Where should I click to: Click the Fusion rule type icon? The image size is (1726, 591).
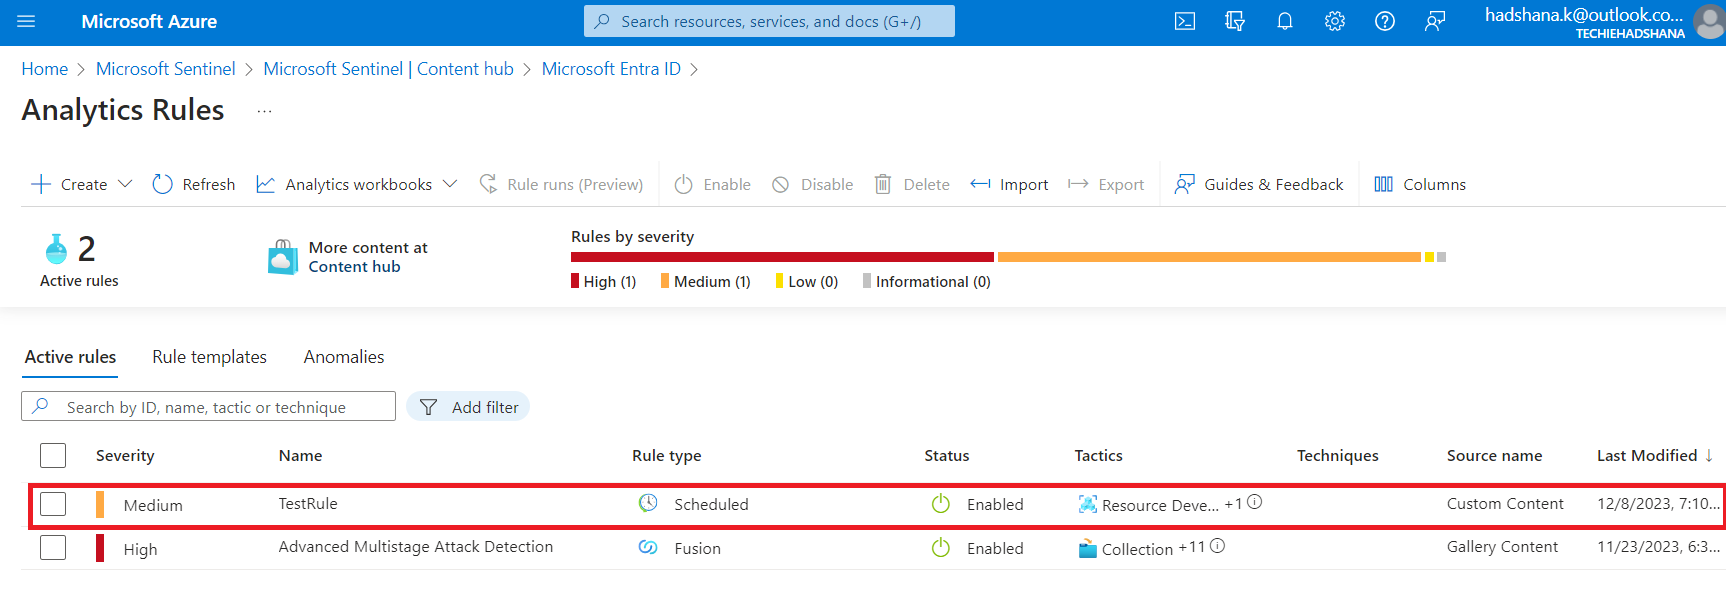[x=648, y=547]
